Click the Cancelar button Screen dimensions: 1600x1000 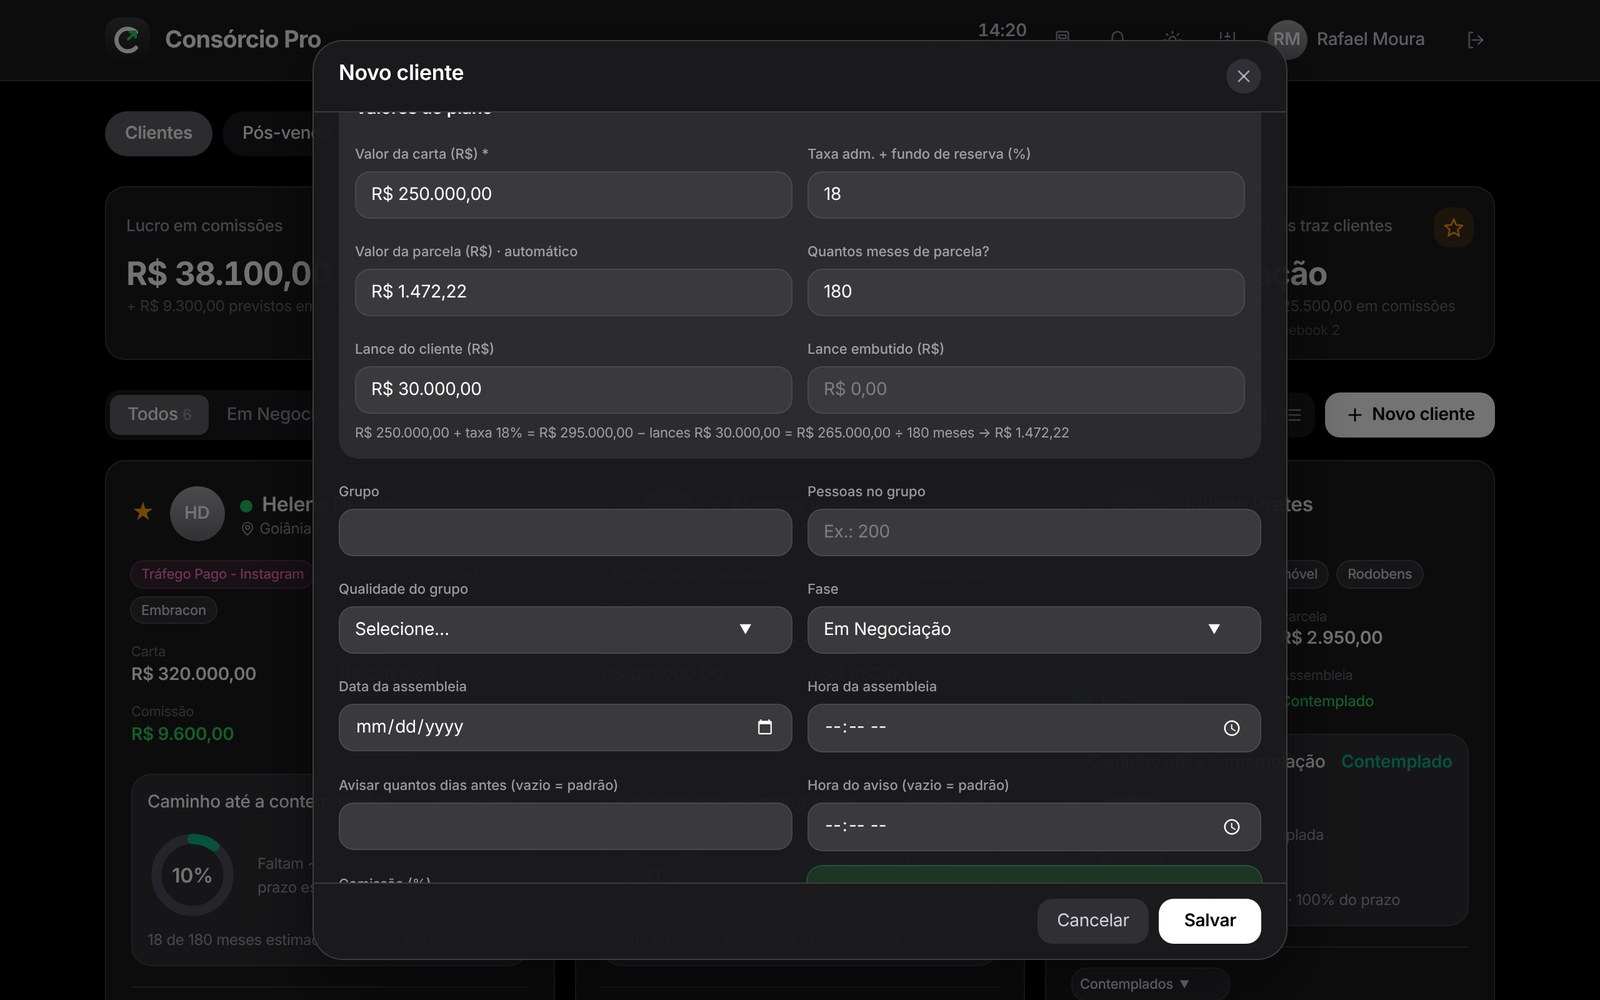click(x=1092, y=921)
